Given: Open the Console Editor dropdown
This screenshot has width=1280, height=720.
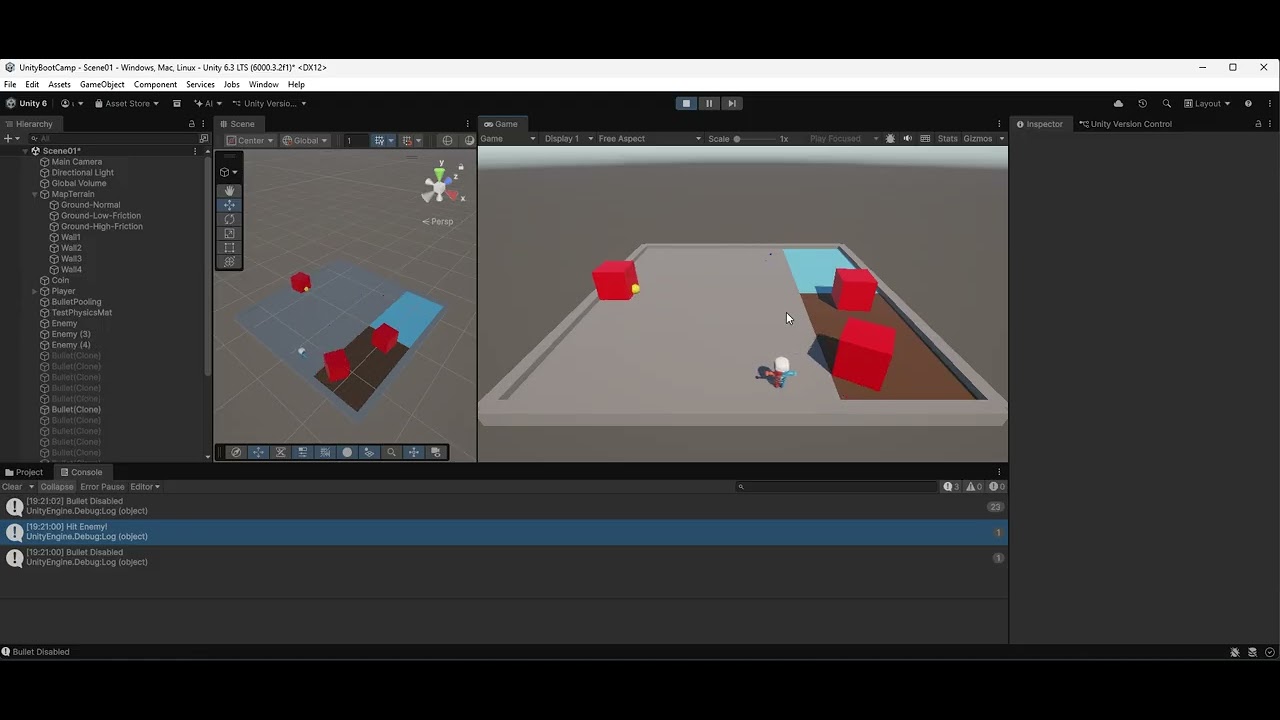Looking at the screenshot, I should pos(145,487).
